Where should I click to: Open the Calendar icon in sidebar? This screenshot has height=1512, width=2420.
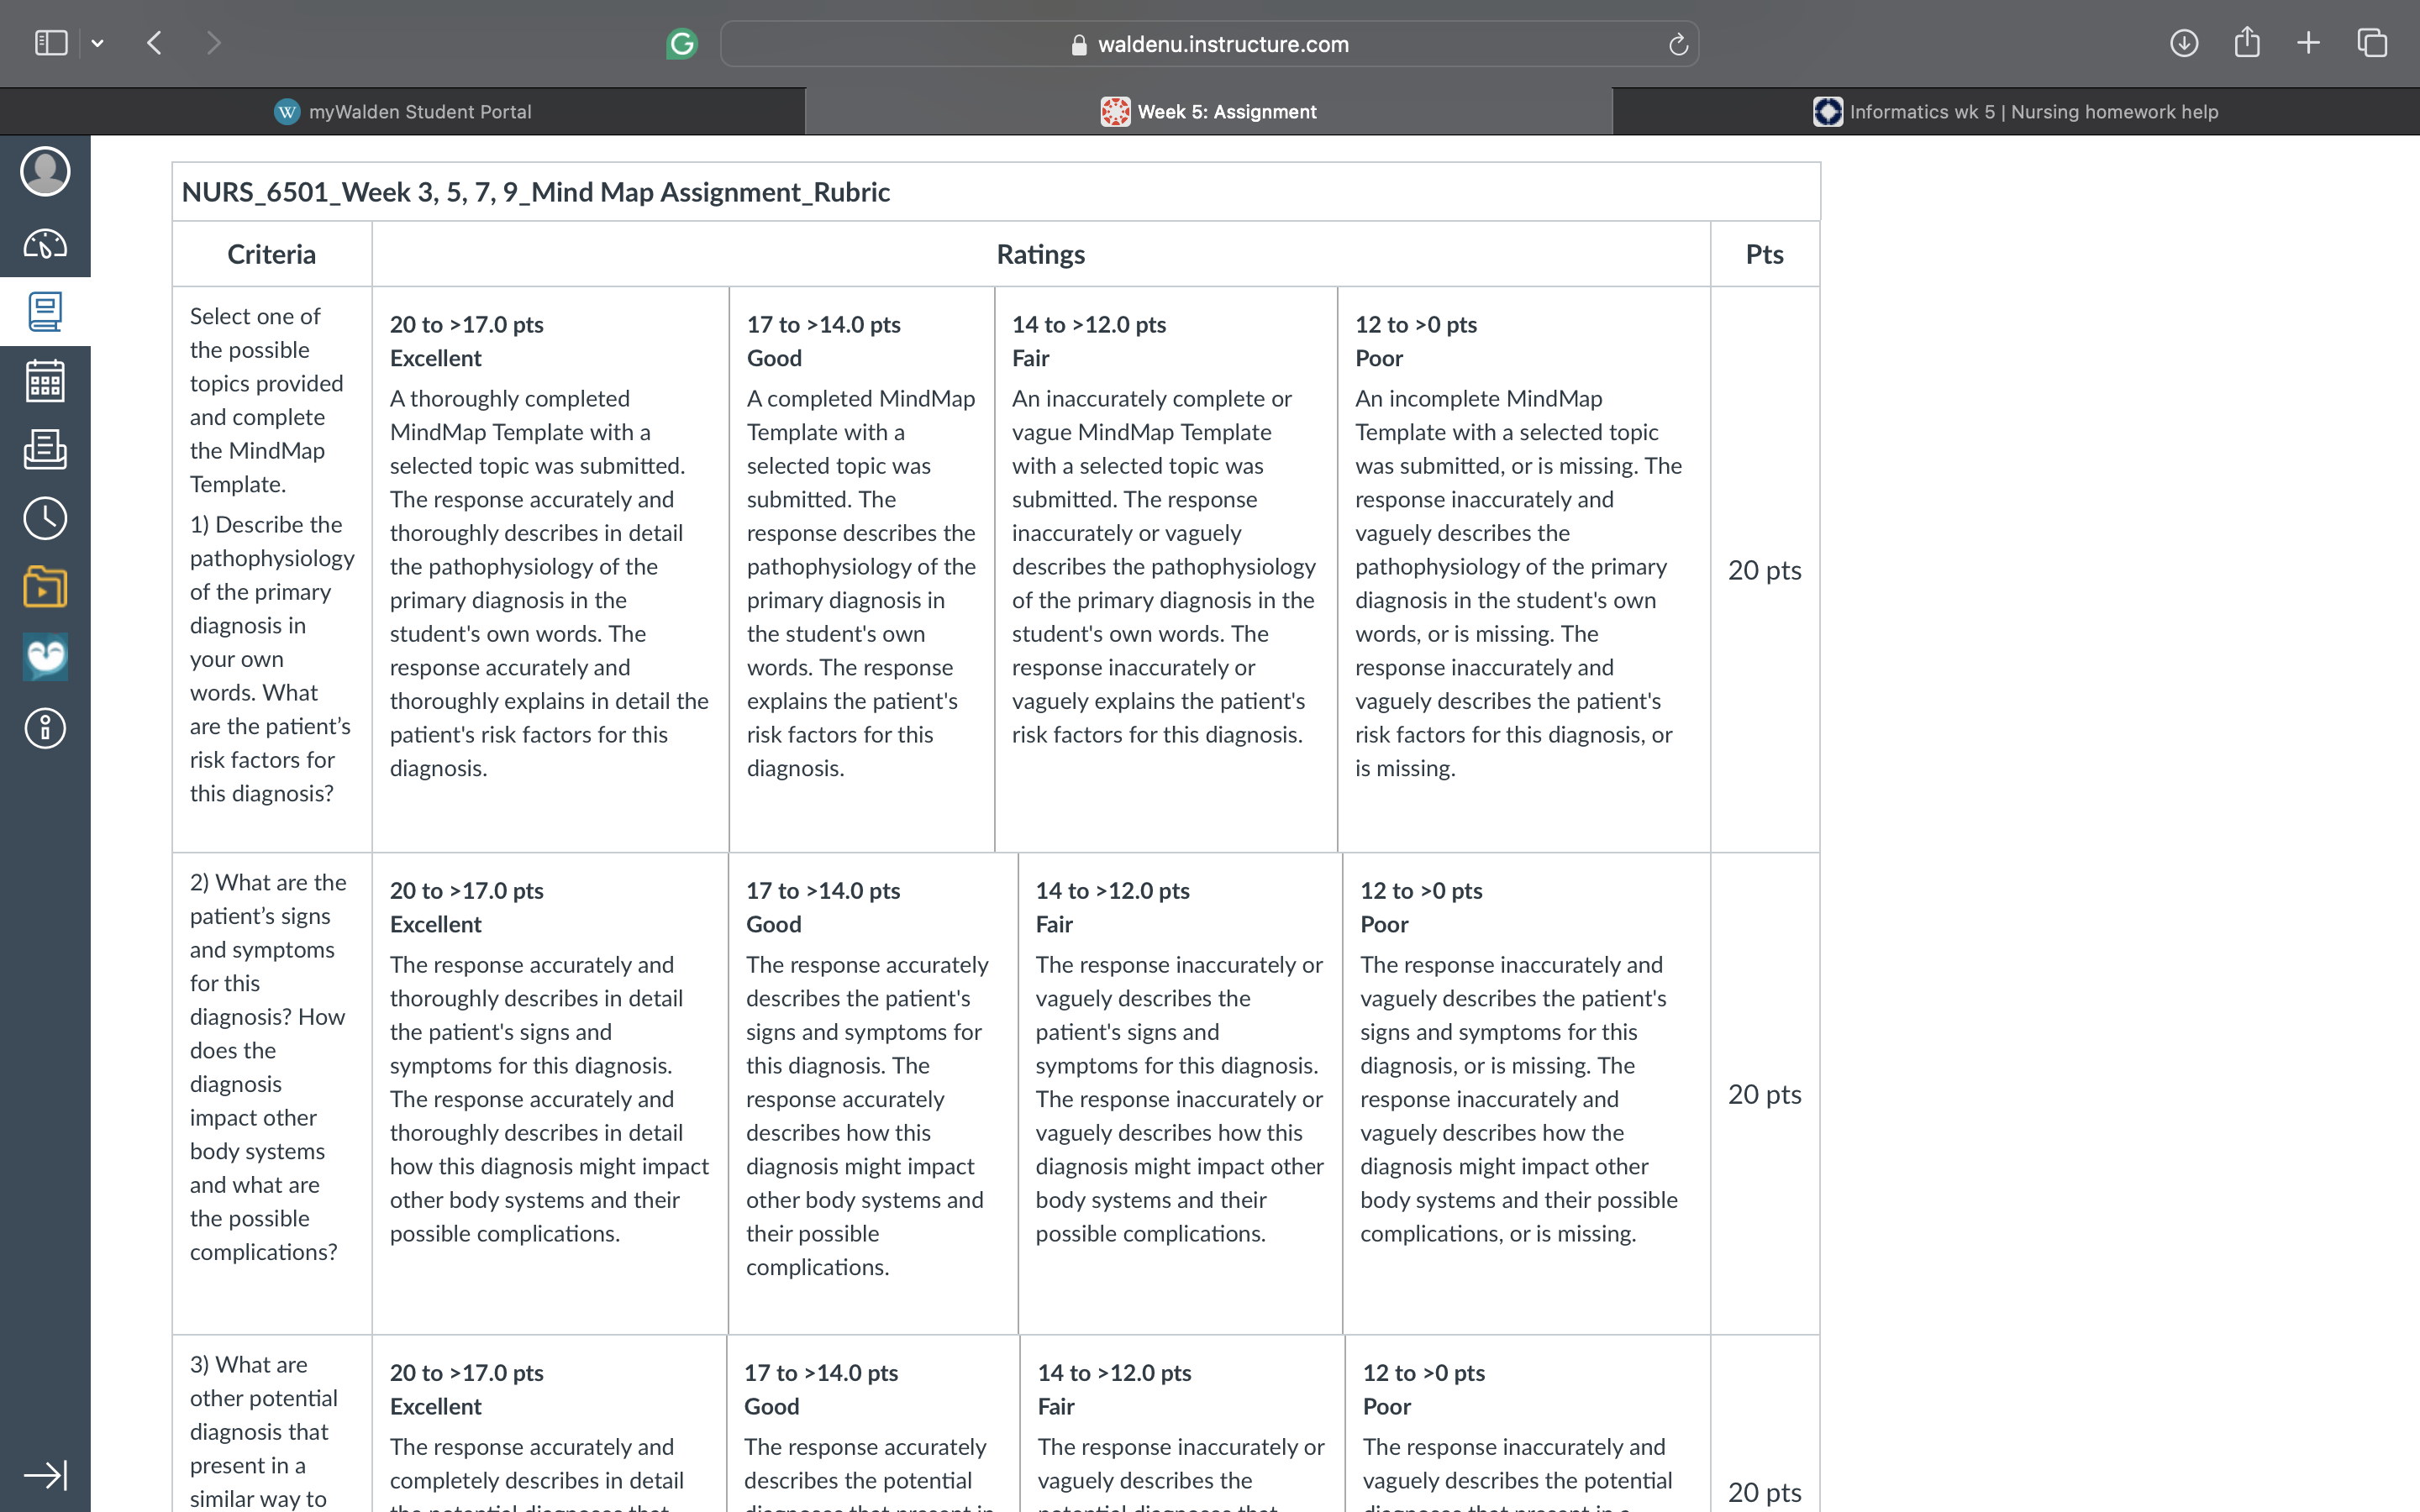pos(45,381)
